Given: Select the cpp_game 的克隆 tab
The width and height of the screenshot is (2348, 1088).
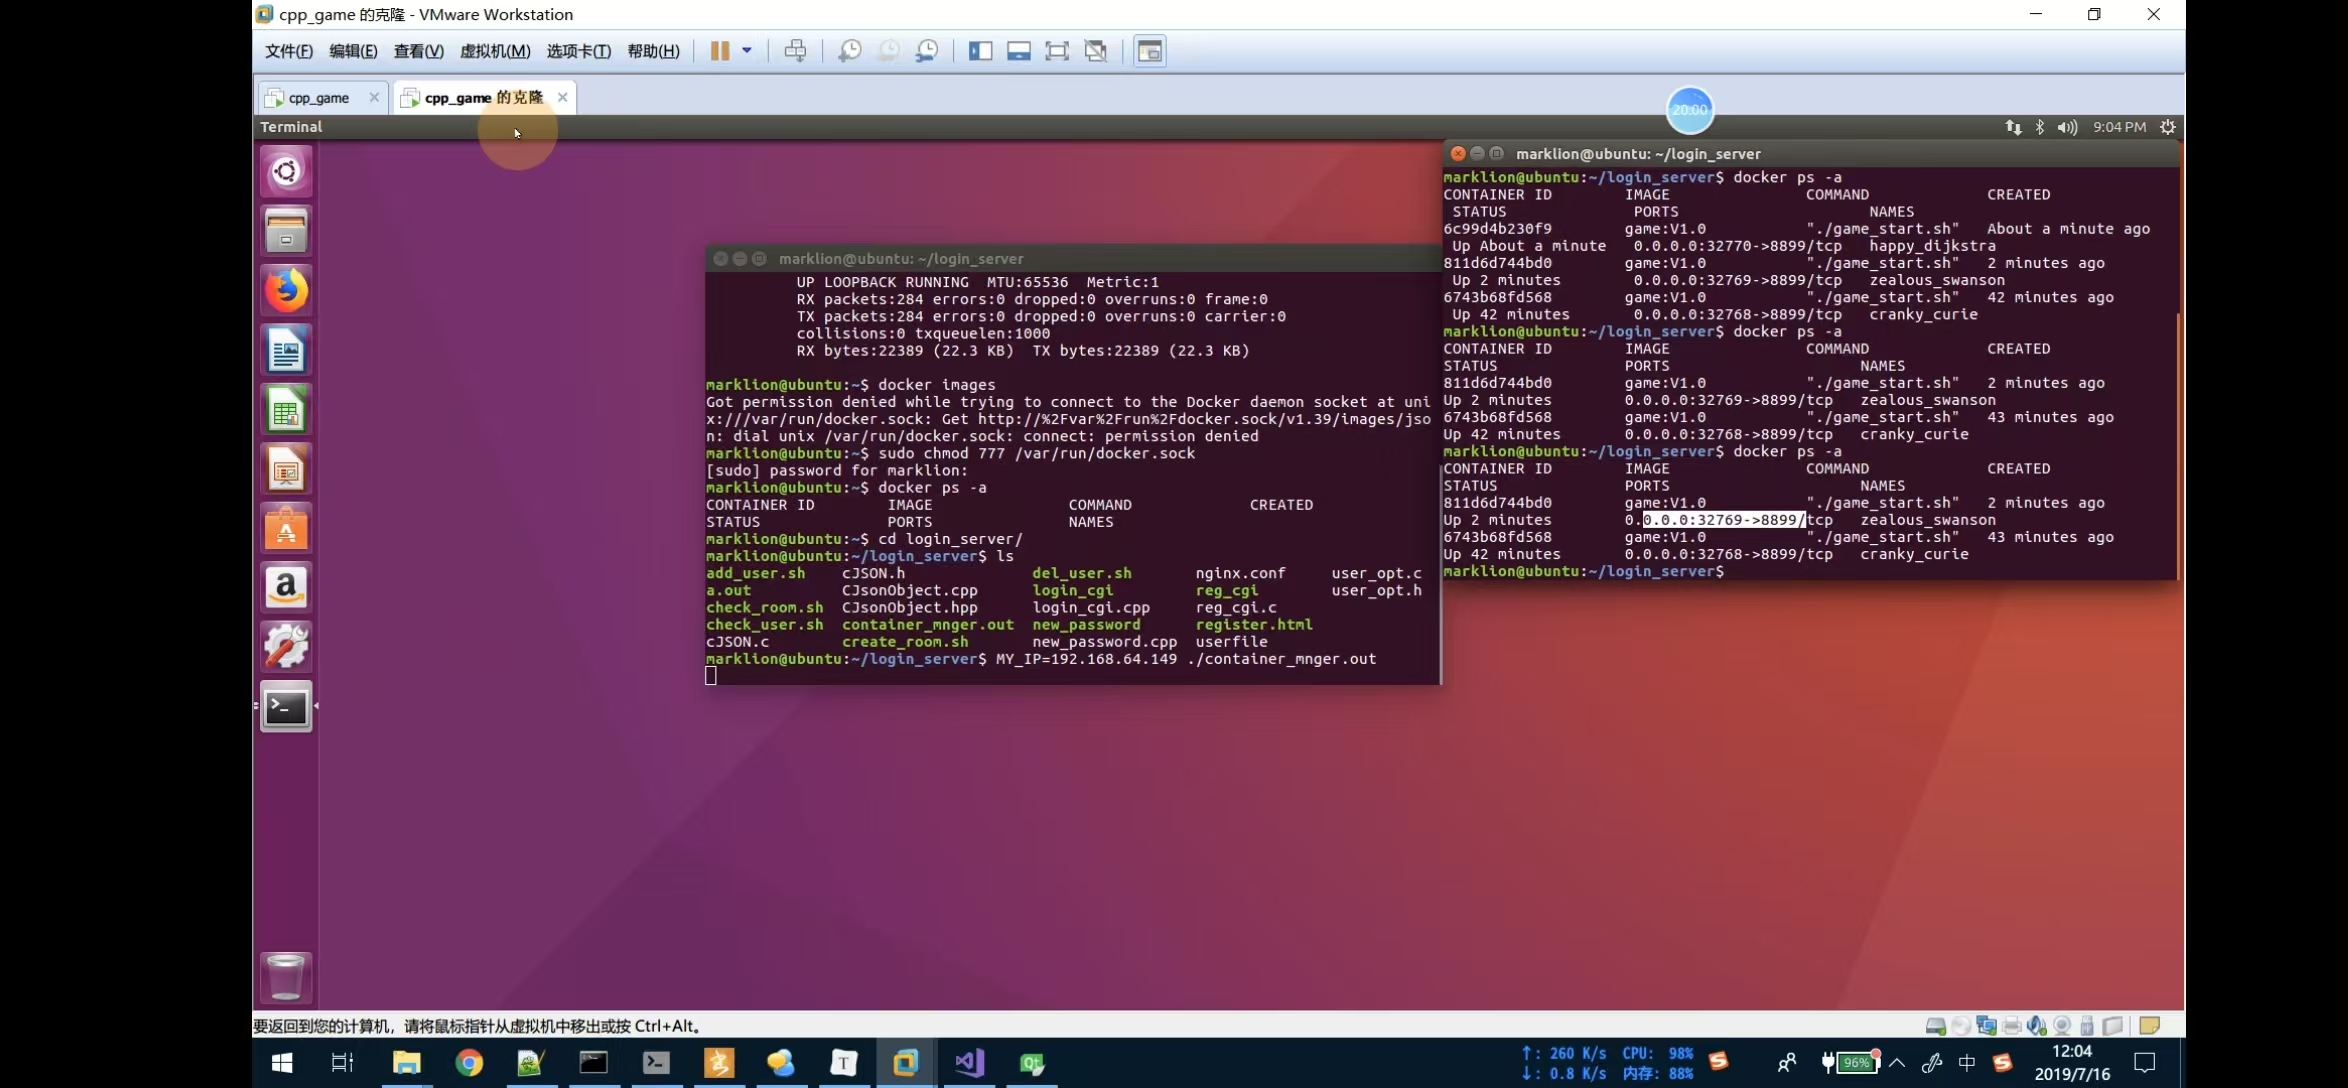Looking at the screenshot, I should tap(483, 97).
